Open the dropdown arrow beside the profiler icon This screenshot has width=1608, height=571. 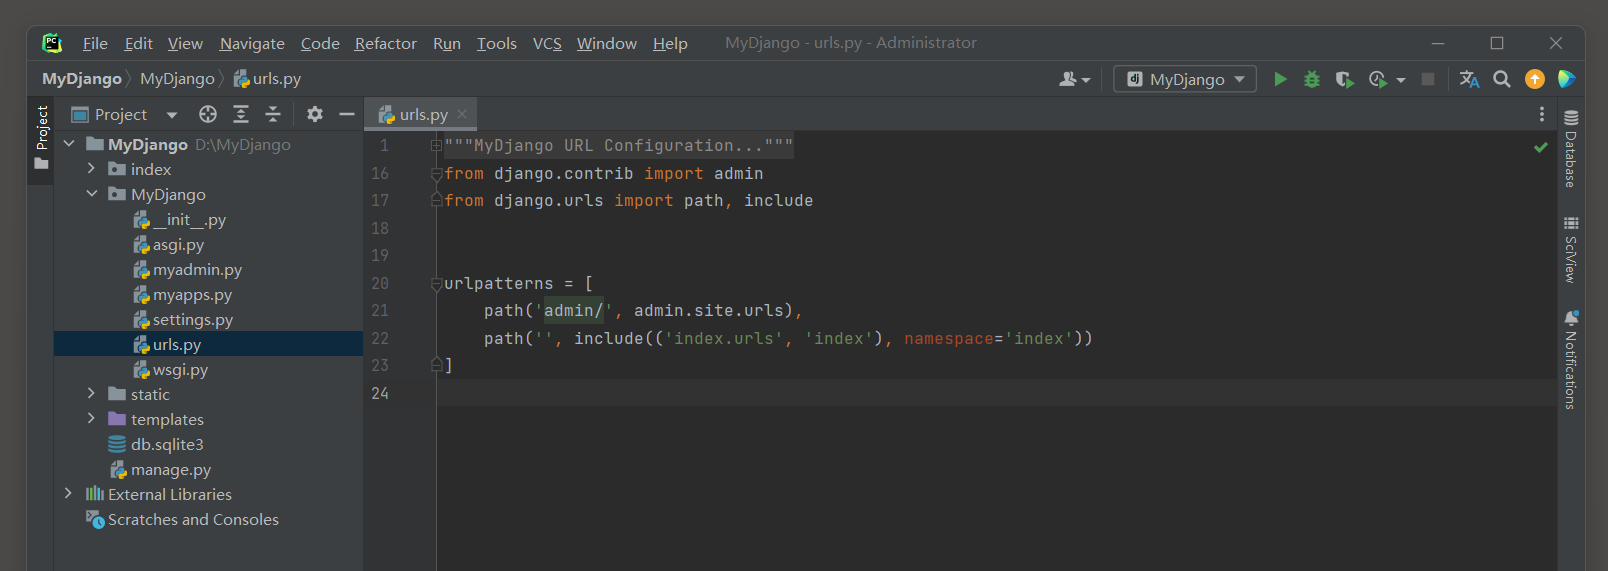coord(1401,80)
